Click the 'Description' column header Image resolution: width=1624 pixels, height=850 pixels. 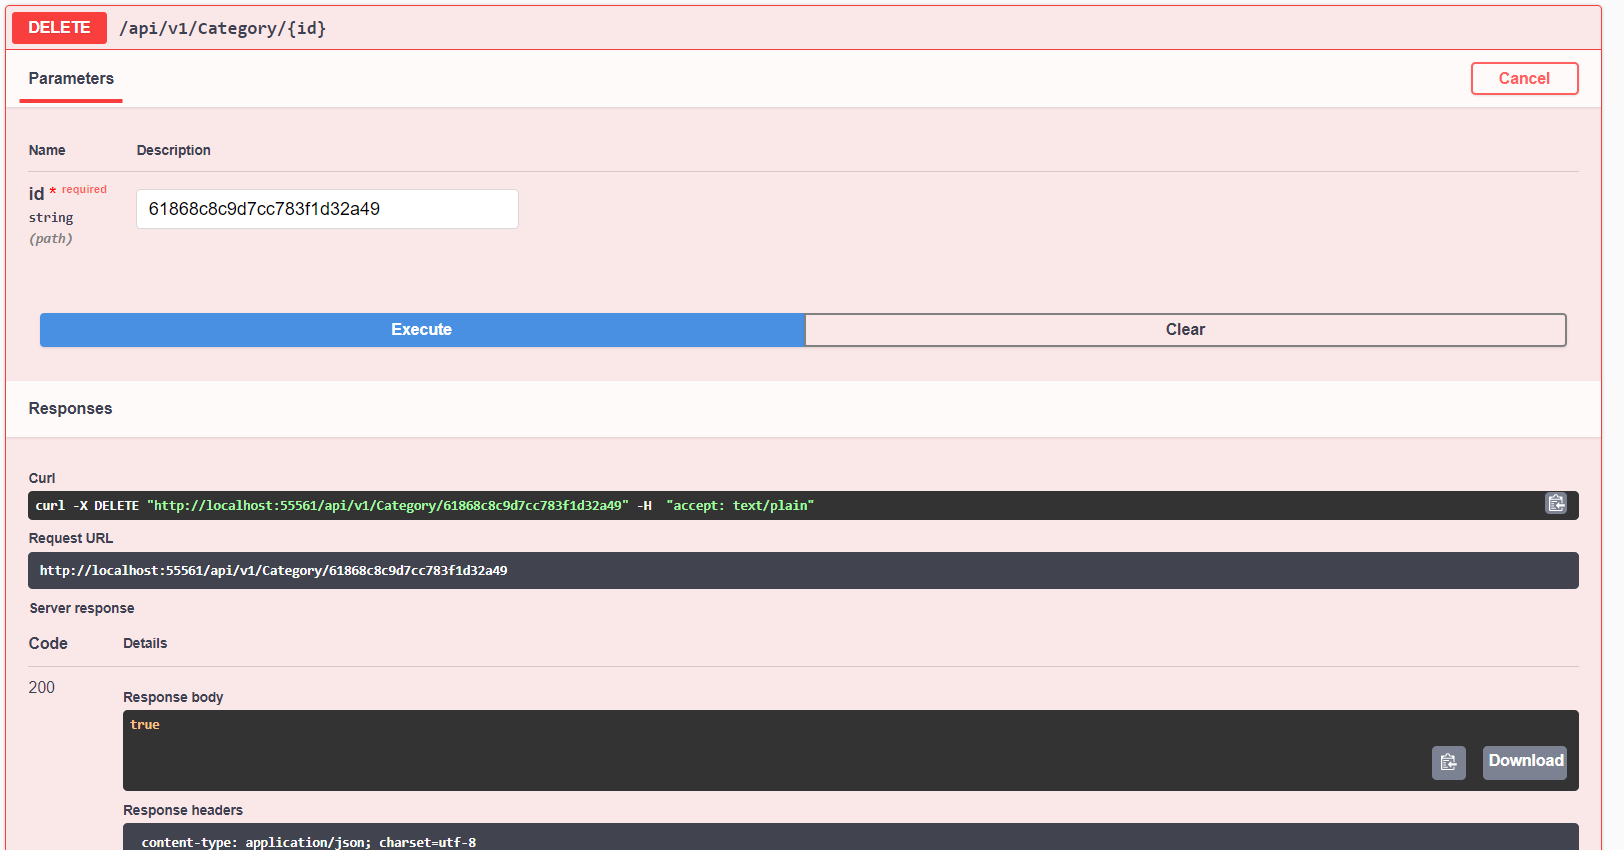174,151
